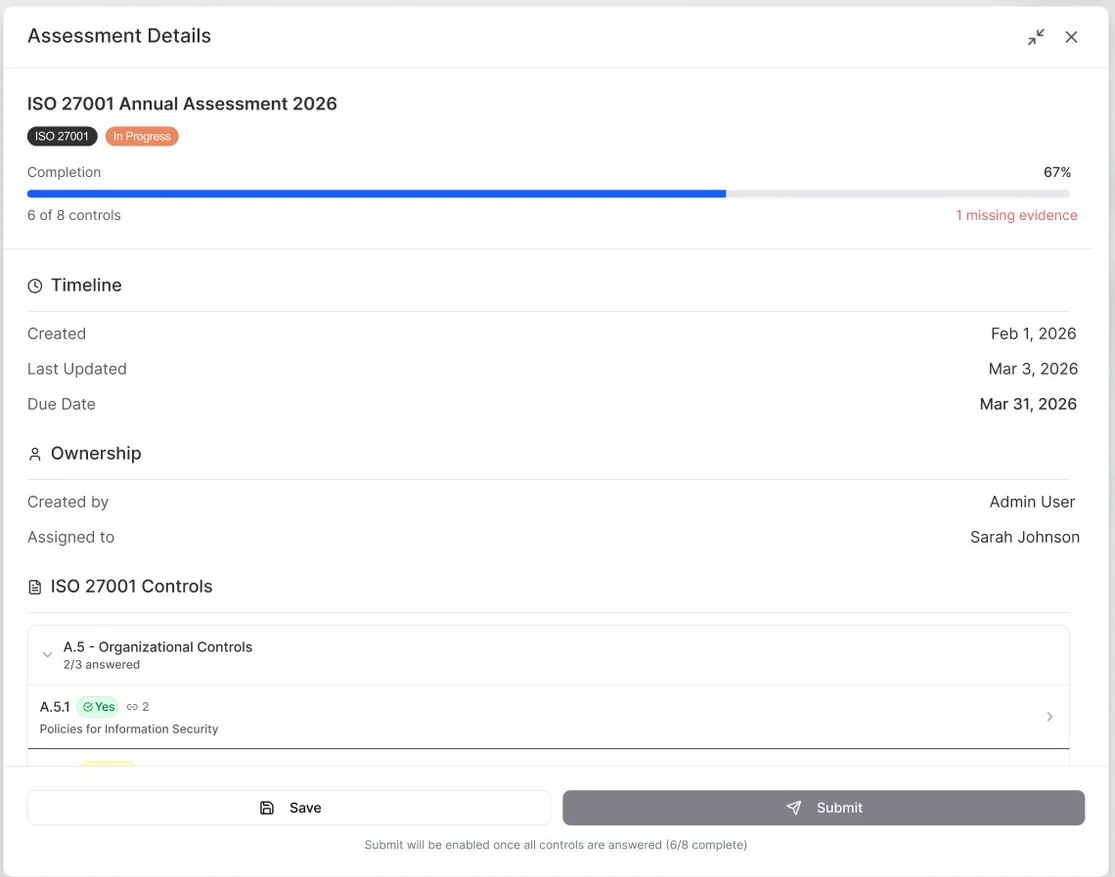Click the 'Submit will be enabled' hint text
Viewport: 1115px width, 877px height.
pos(555,845)
